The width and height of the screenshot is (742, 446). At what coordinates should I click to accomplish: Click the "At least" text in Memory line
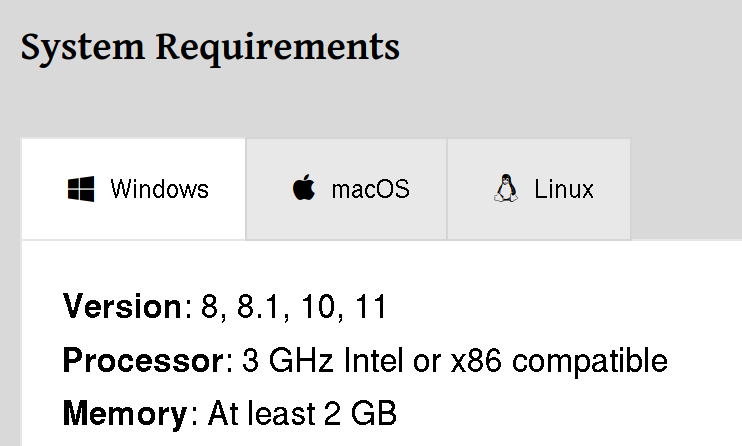coord(255,412)
